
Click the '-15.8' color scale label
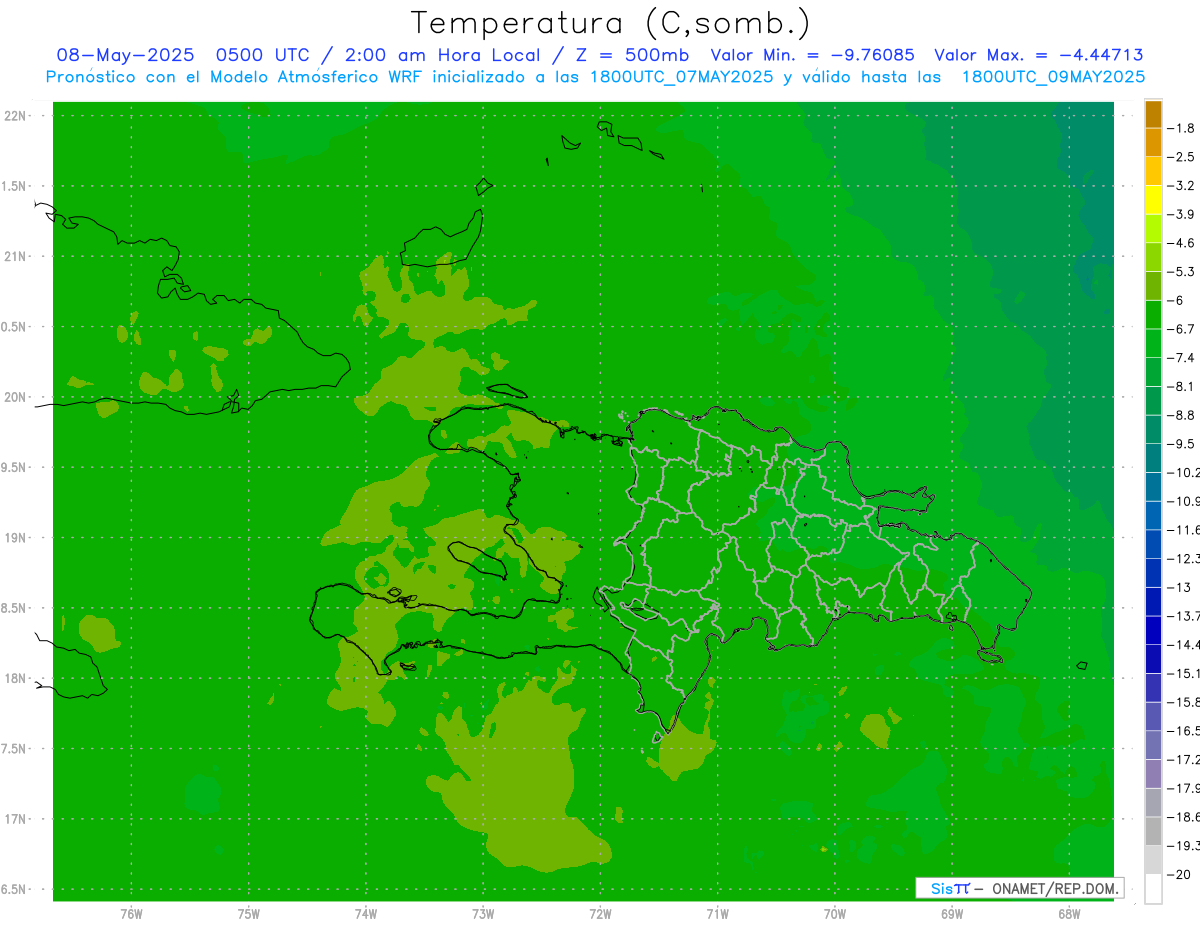pos(1184,702)
